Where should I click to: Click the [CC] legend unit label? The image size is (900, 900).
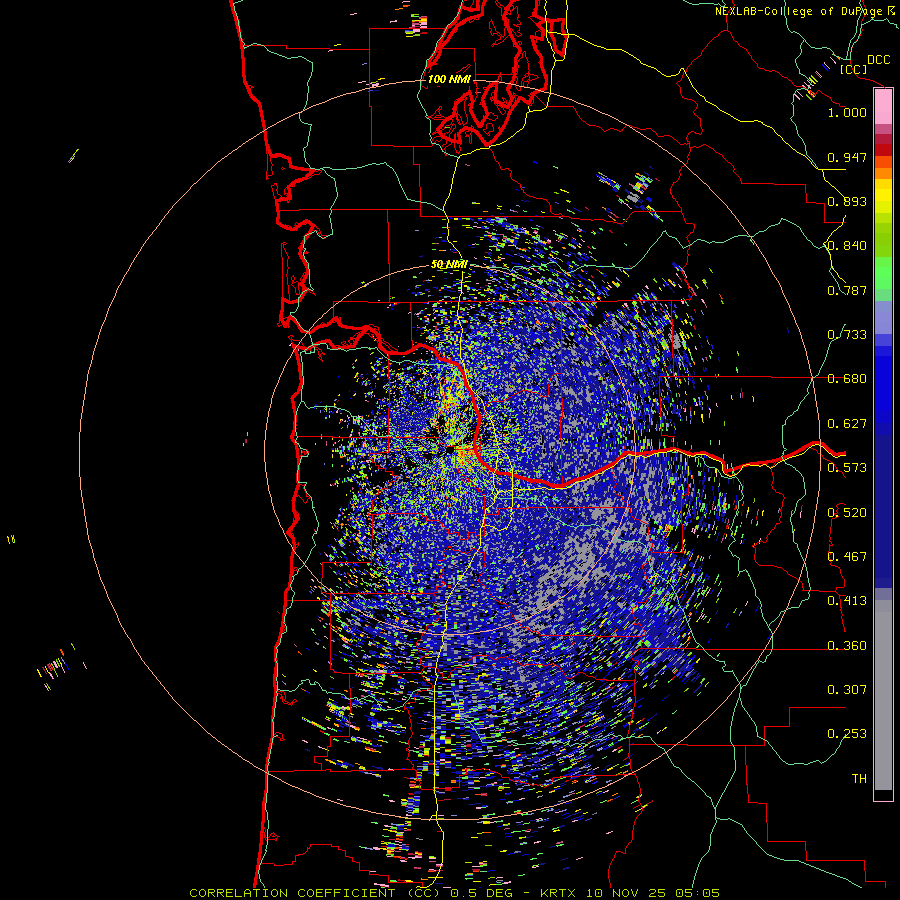[854, 69]
